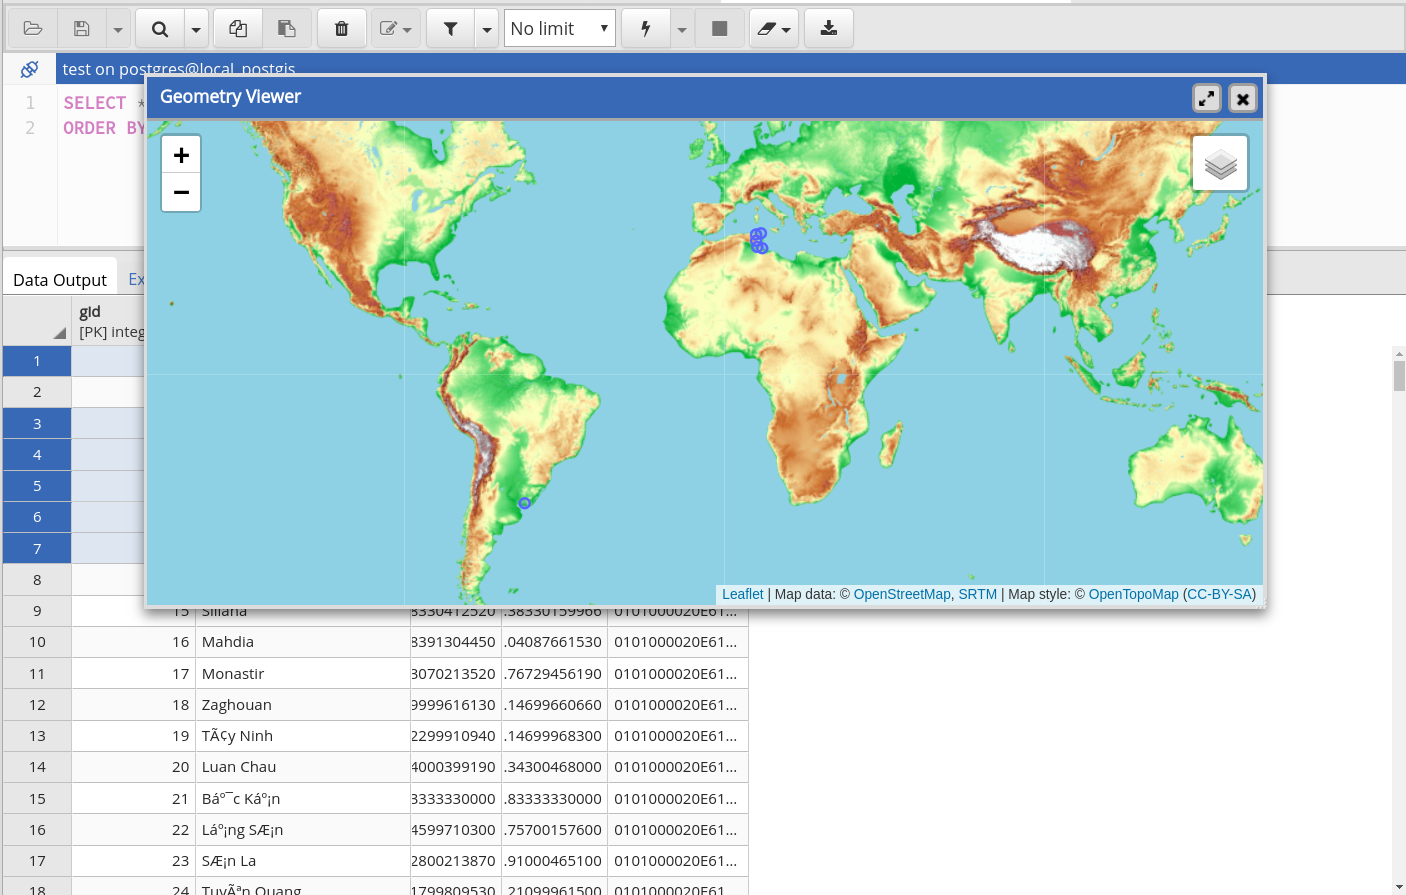Zoom in the map with plus
This screenshot has height=895, width=1406.
pos(181,155)
